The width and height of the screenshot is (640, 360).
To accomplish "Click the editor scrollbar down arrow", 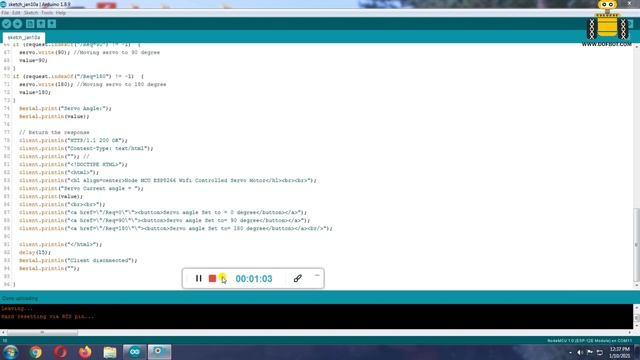I will point(636,285).
